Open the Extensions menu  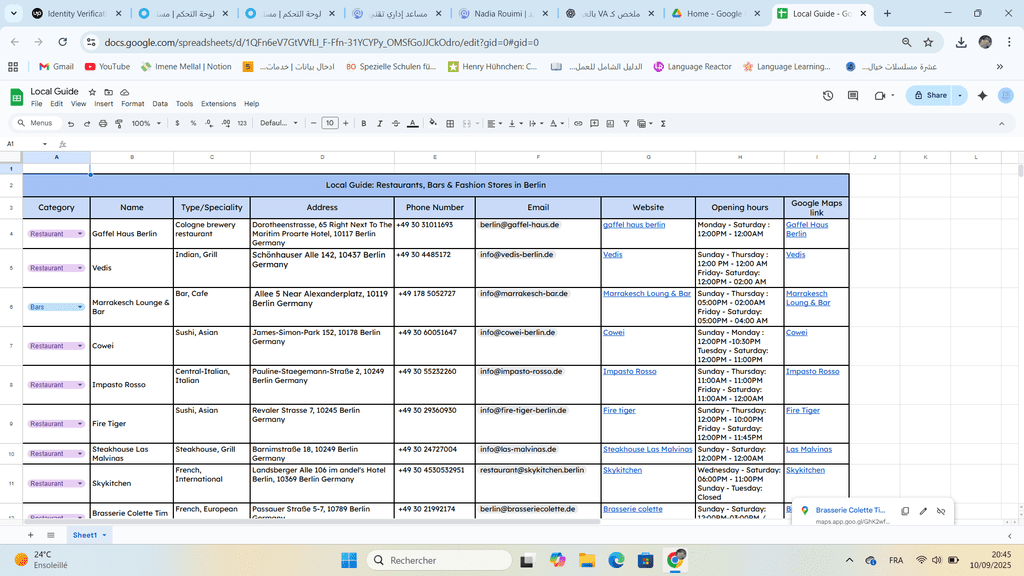tap(218, 104)
